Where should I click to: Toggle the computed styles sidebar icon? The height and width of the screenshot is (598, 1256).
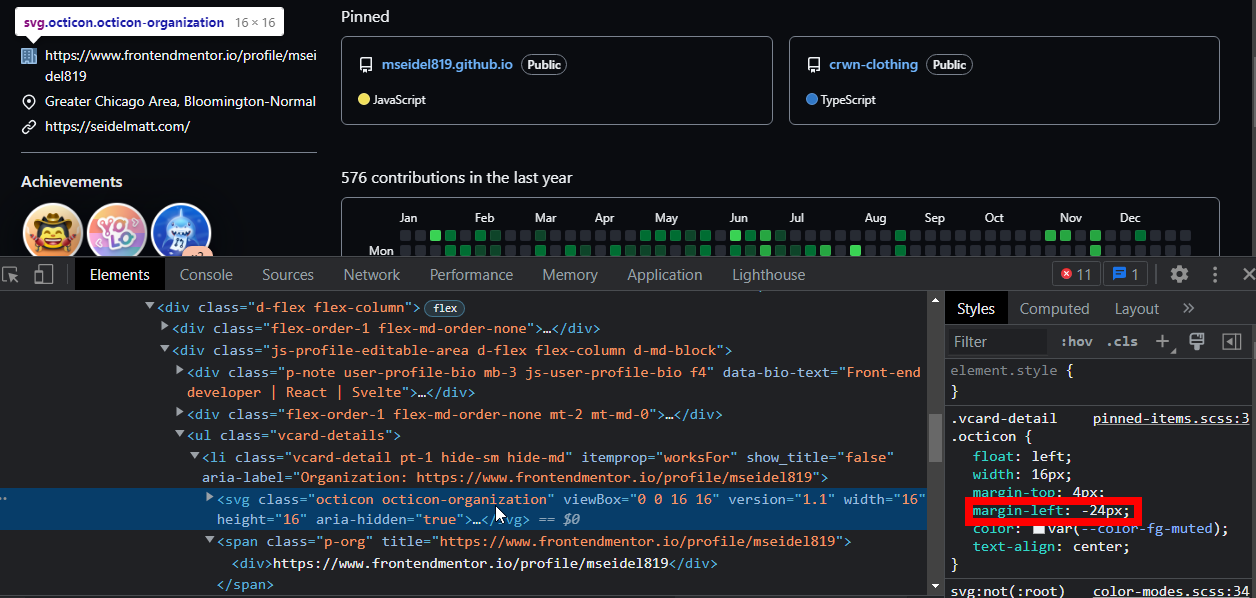point(1231,341)
